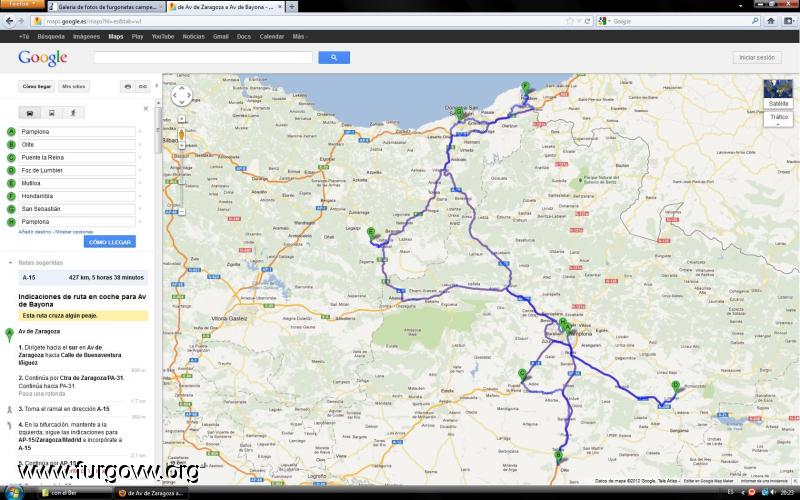
Task: Open Búsqueda in Google top bar
Action: [51, 37]
